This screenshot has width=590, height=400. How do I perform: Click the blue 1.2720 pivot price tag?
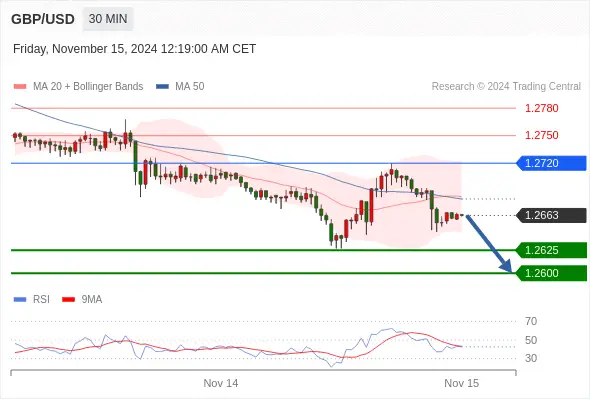552,163
